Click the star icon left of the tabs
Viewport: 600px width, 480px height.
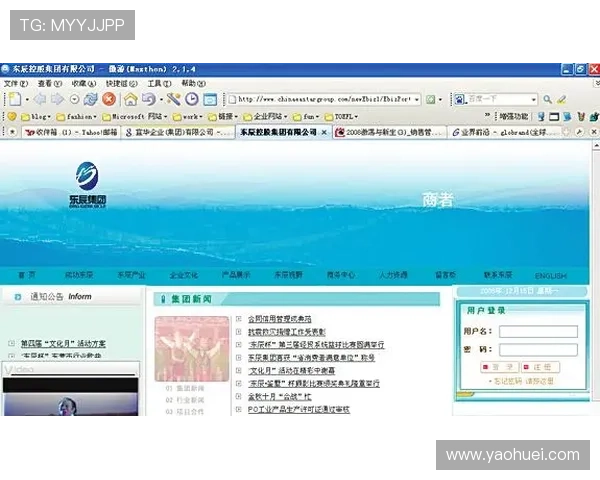pyautogui.click(x=12, y=132)
